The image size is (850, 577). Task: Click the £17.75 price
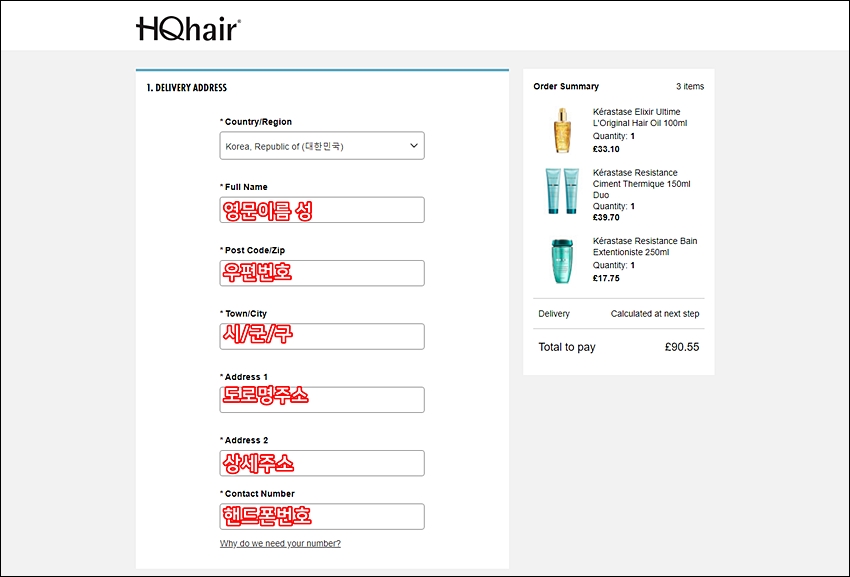pos(606,278)
